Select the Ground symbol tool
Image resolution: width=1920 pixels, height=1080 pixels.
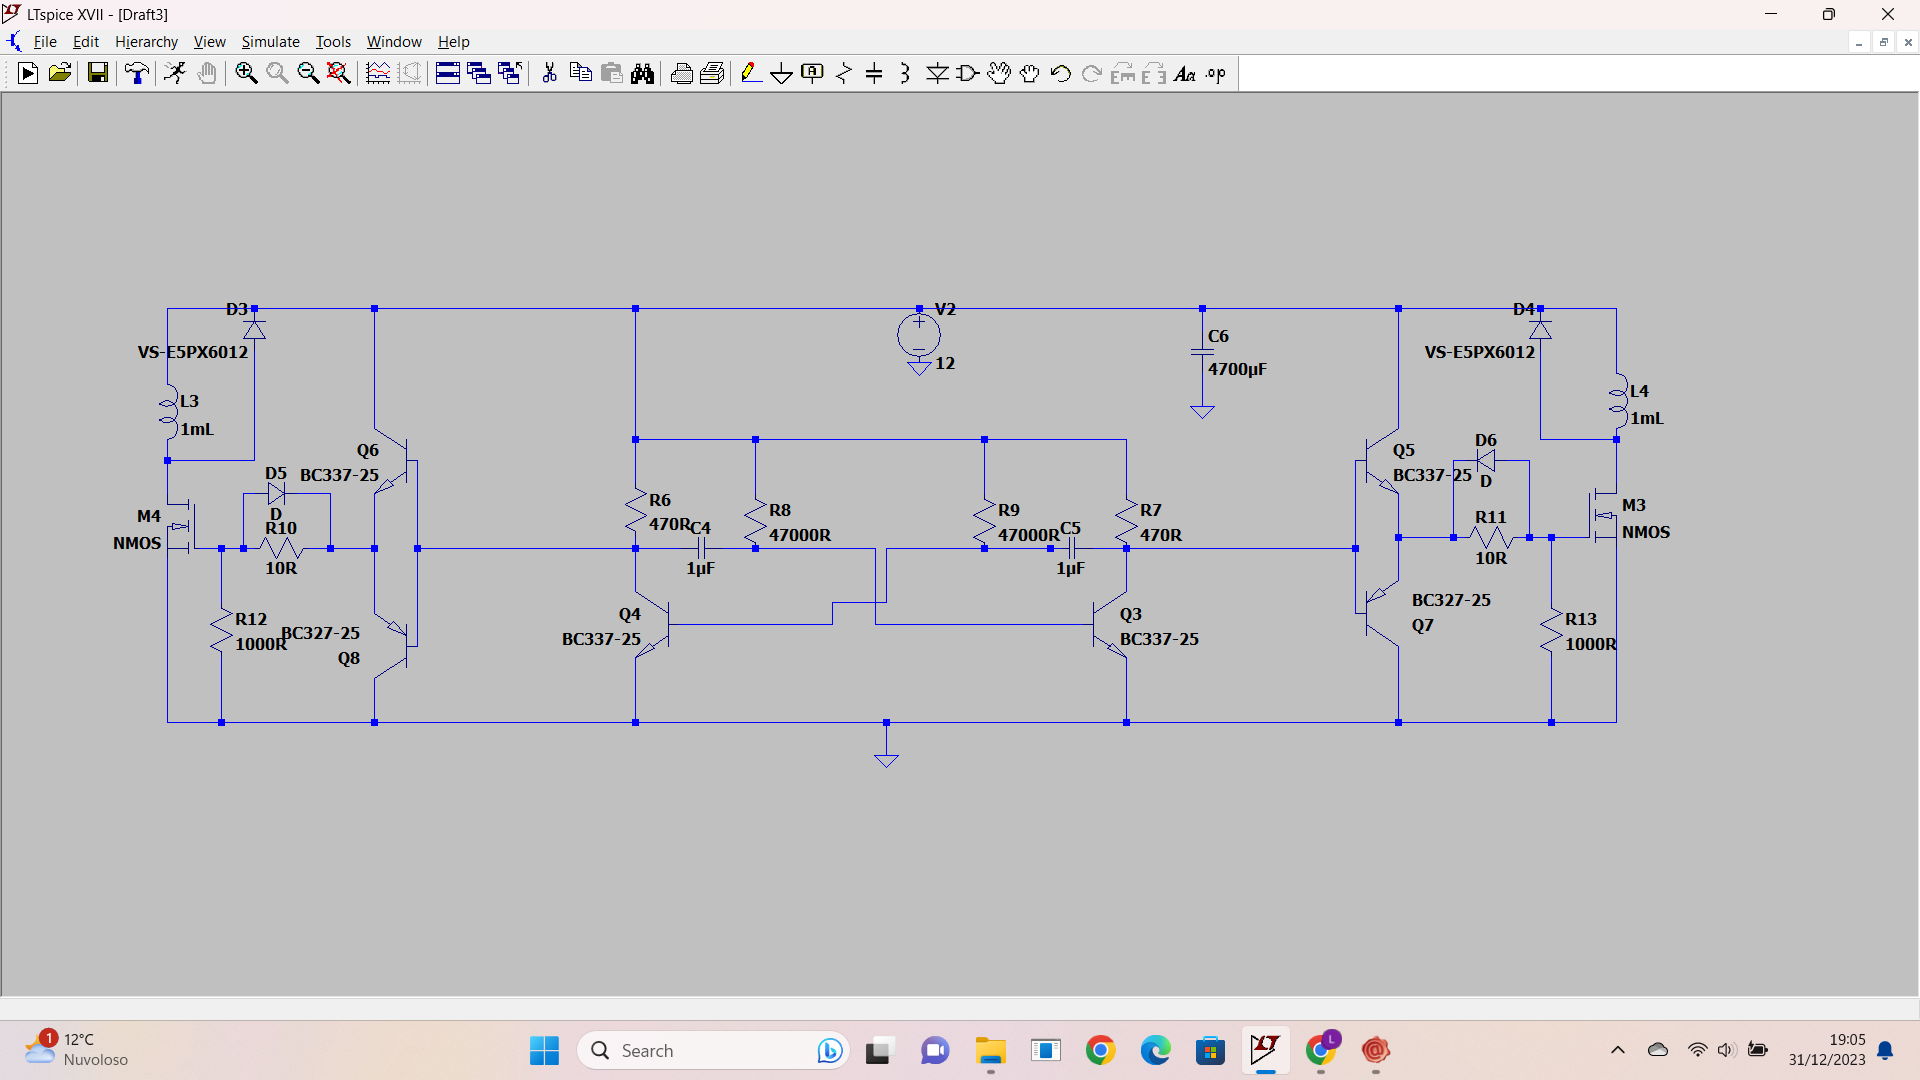(x=781, y=73)
